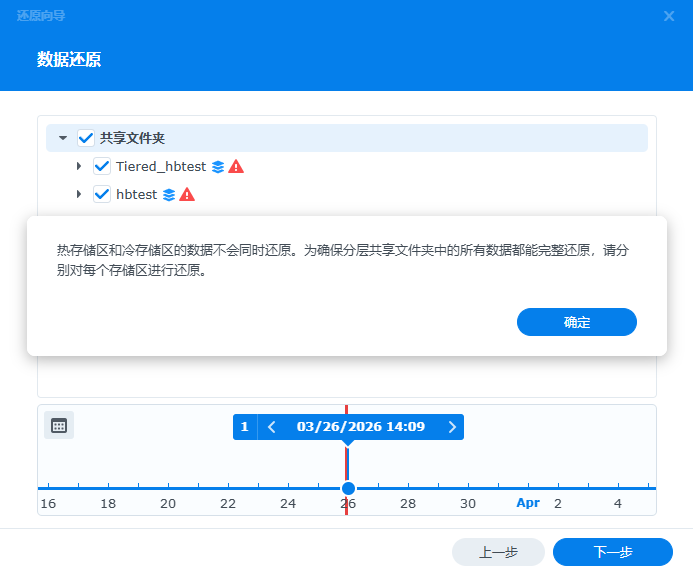Image resolution: width=693 pixels, height=575 pixels.
Task: Collapse the 共享文件夹 tree node
Action: coord(63,138)
